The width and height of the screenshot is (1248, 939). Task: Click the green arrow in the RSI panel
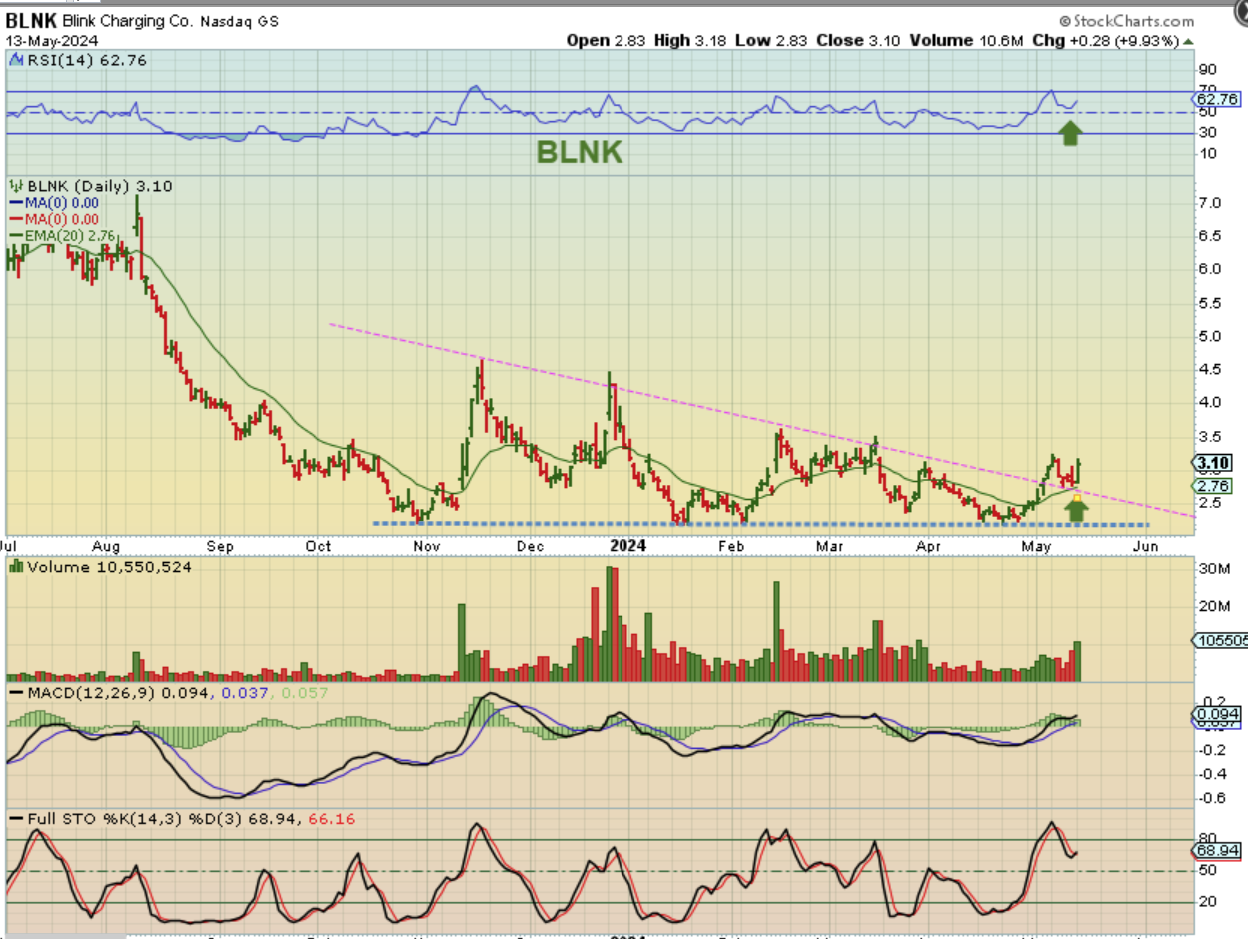tap(1070, 133)
